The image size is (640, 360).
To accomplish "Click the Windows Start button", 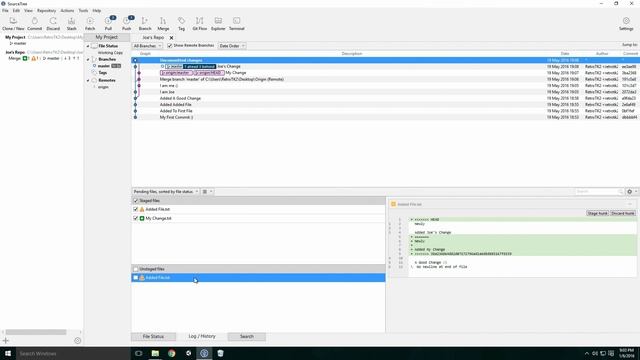I will pos(8,353).
